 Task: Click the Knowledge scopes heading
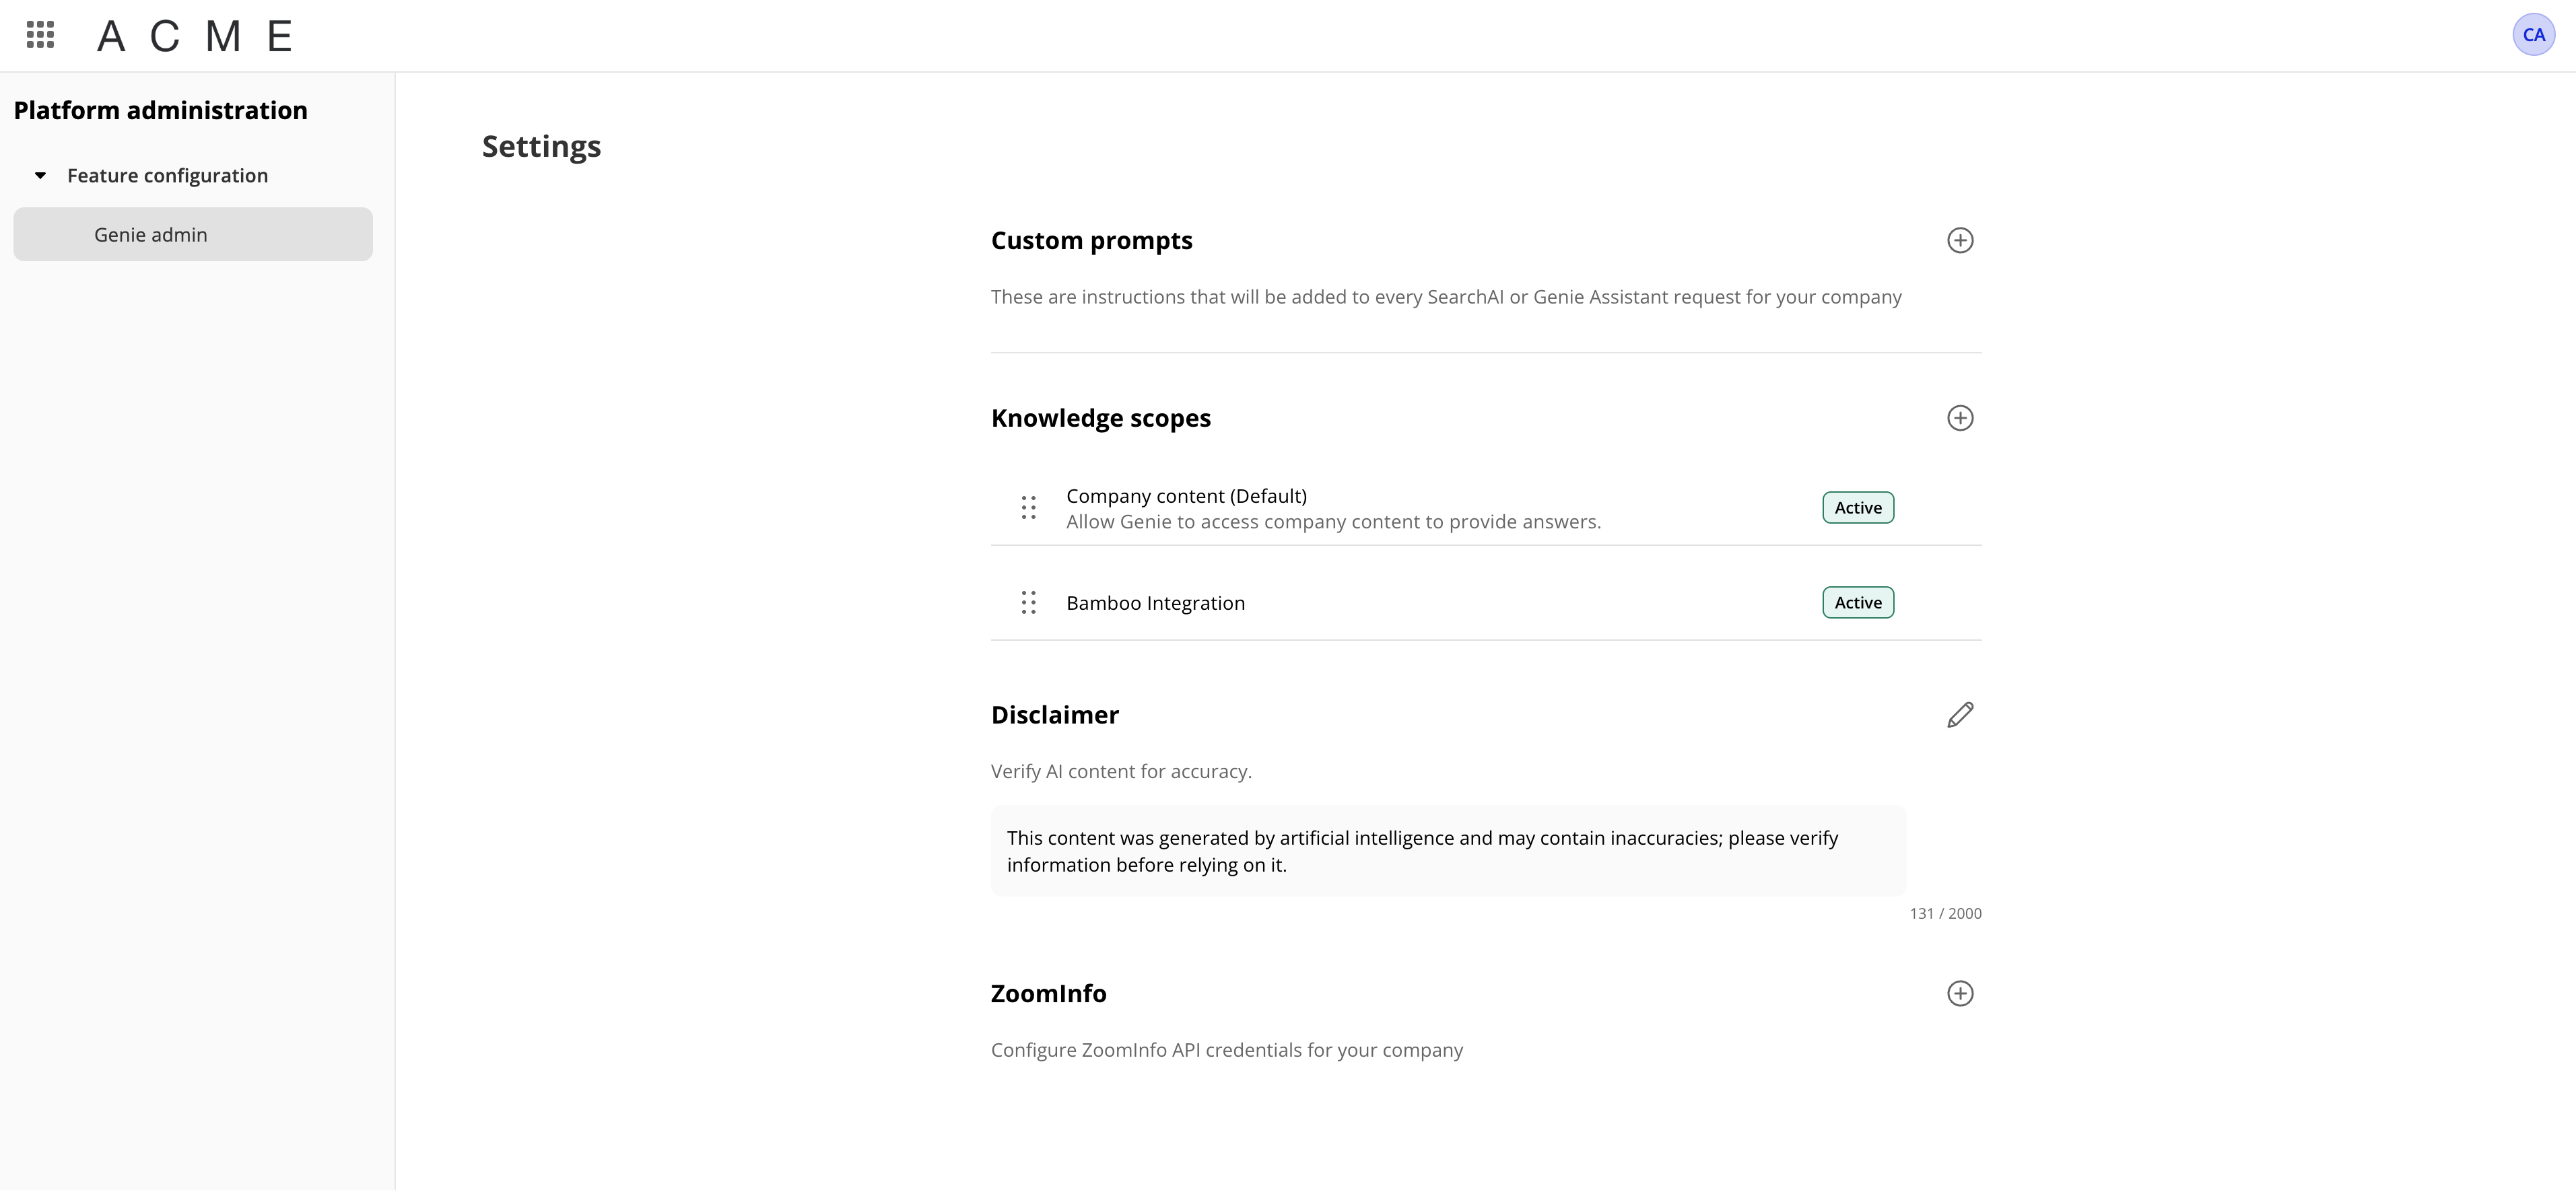coord(1100,418)
